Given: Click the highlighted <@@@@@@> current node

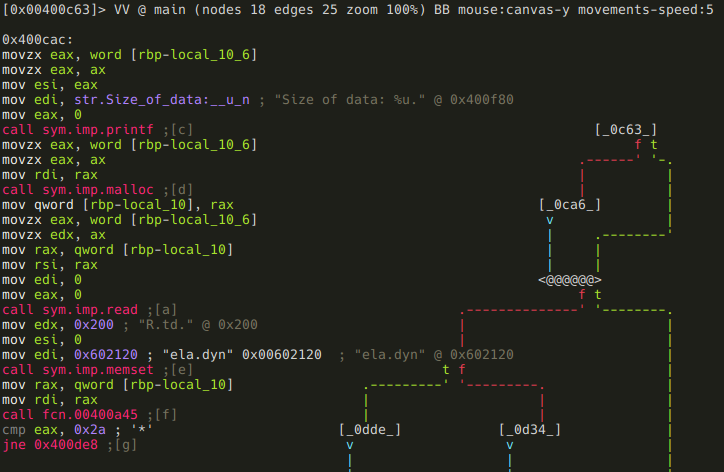Looking at the screenshot, I should [570, 279].
